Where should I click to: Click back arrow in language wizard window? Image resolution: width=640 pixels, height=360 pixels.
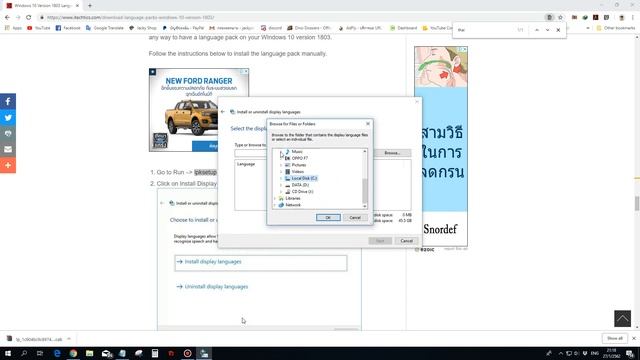(x=223, y=112)
